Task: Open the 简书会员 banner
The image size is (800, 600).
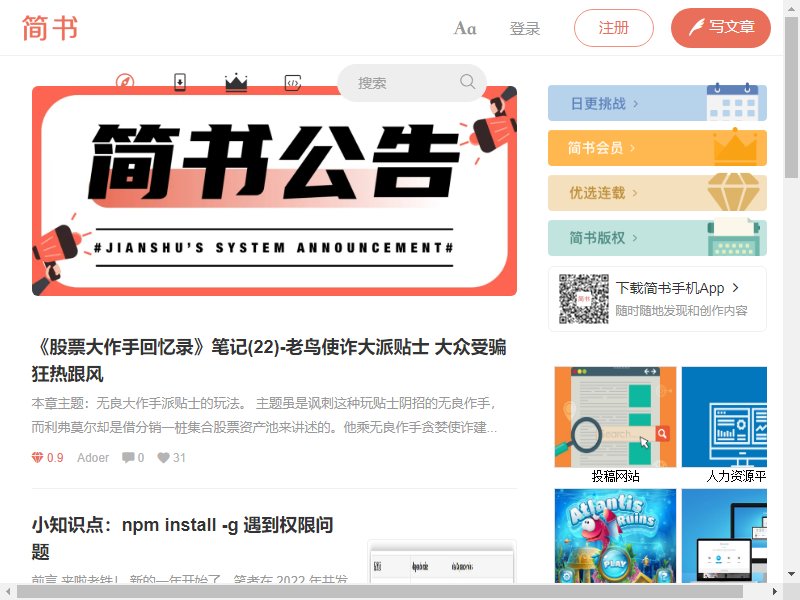Action: (657, 148)
